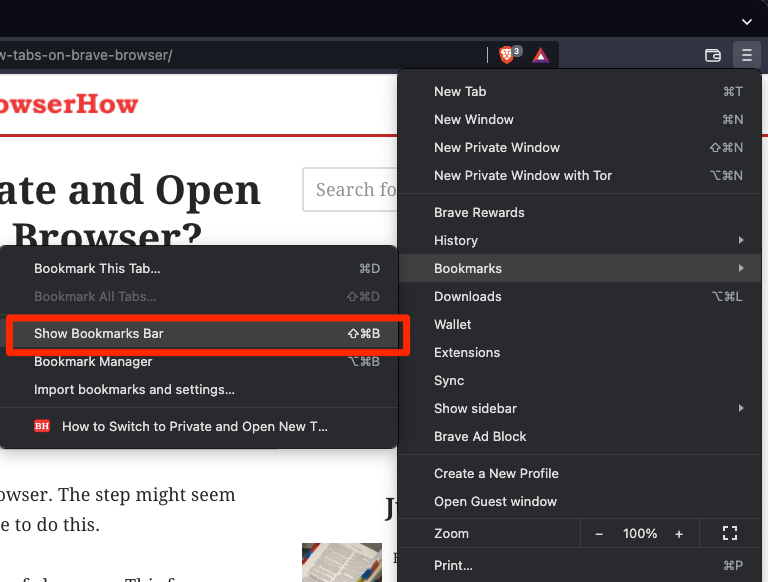
Task: Click the fullscreen zoom icon
Action: click(729, 534)
